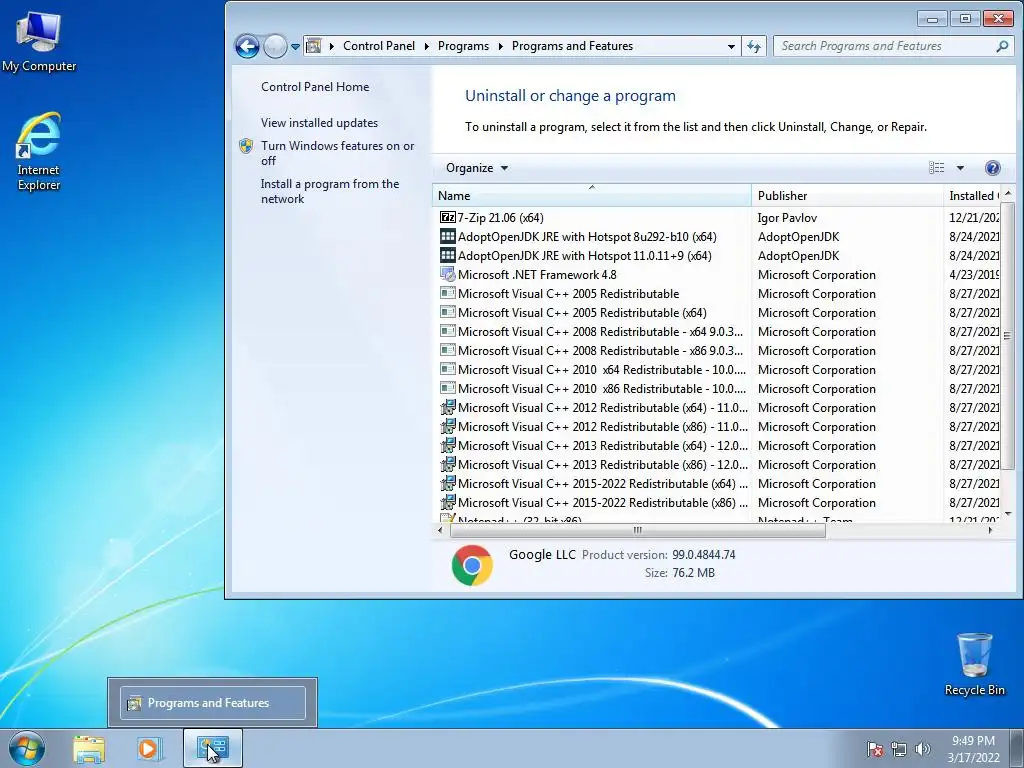Click the change view icon button
Viewport: 1024px width, 768px height.
point(936,168)
